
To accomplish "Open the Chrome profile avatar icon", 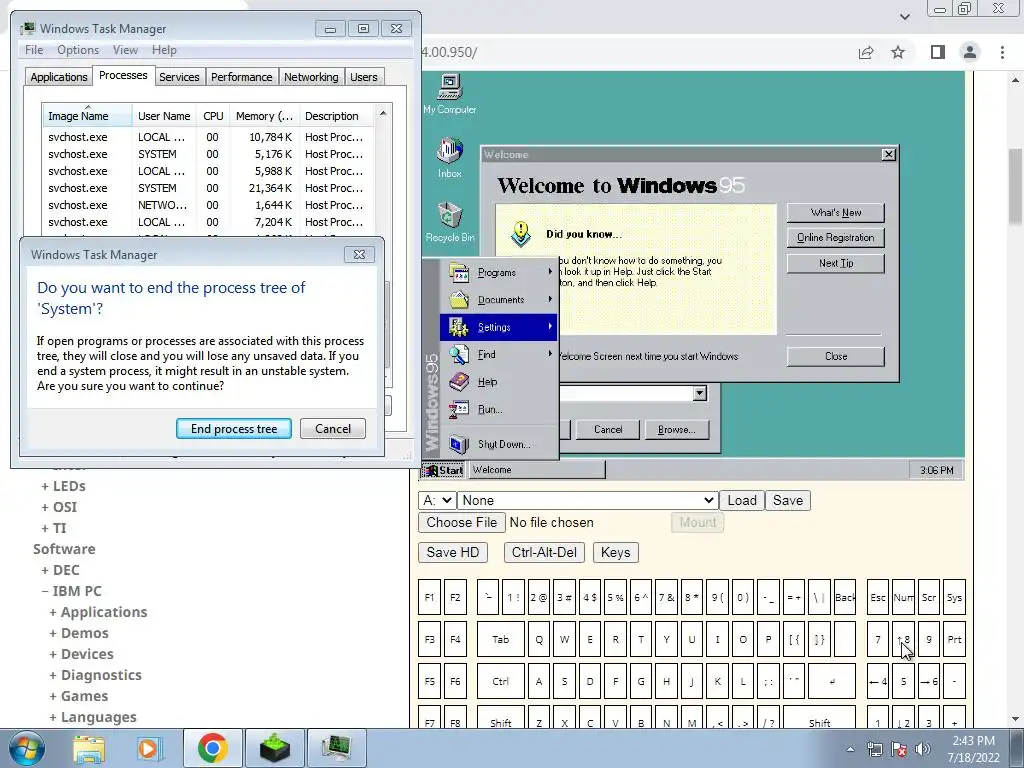I will click(x=970, y=52).
